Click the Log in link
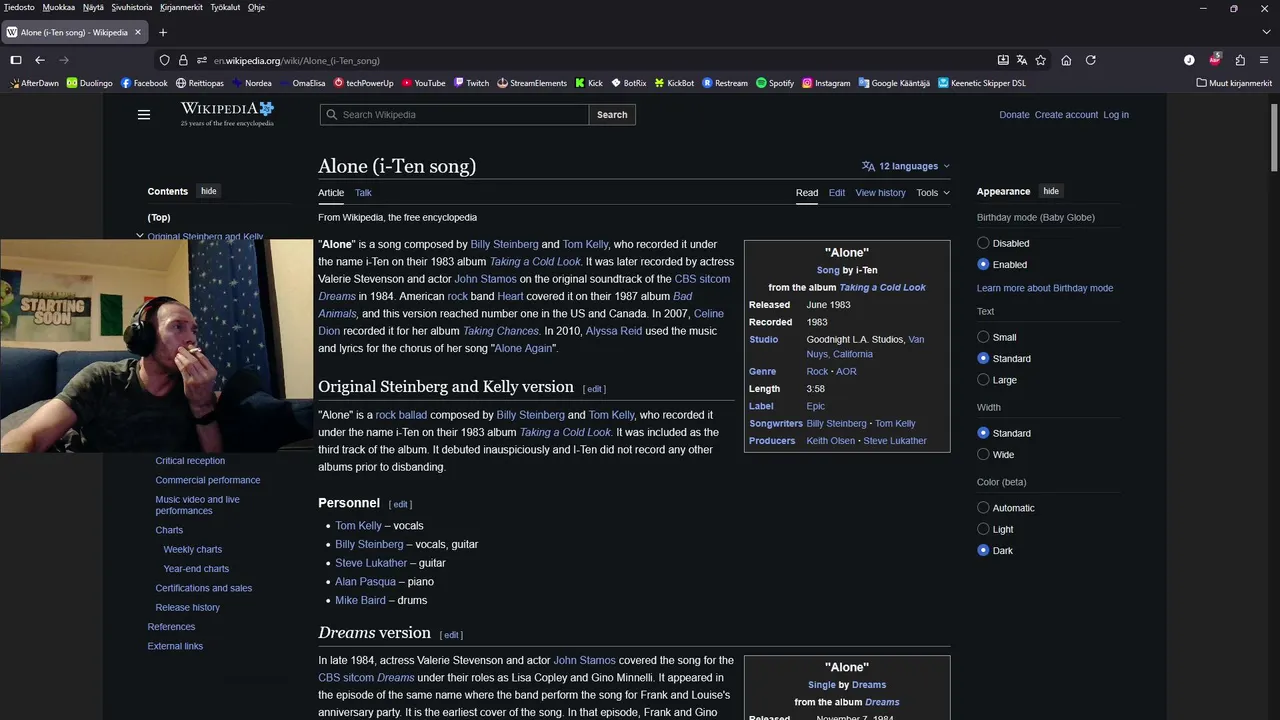1280x720 pixels. 1116,115
